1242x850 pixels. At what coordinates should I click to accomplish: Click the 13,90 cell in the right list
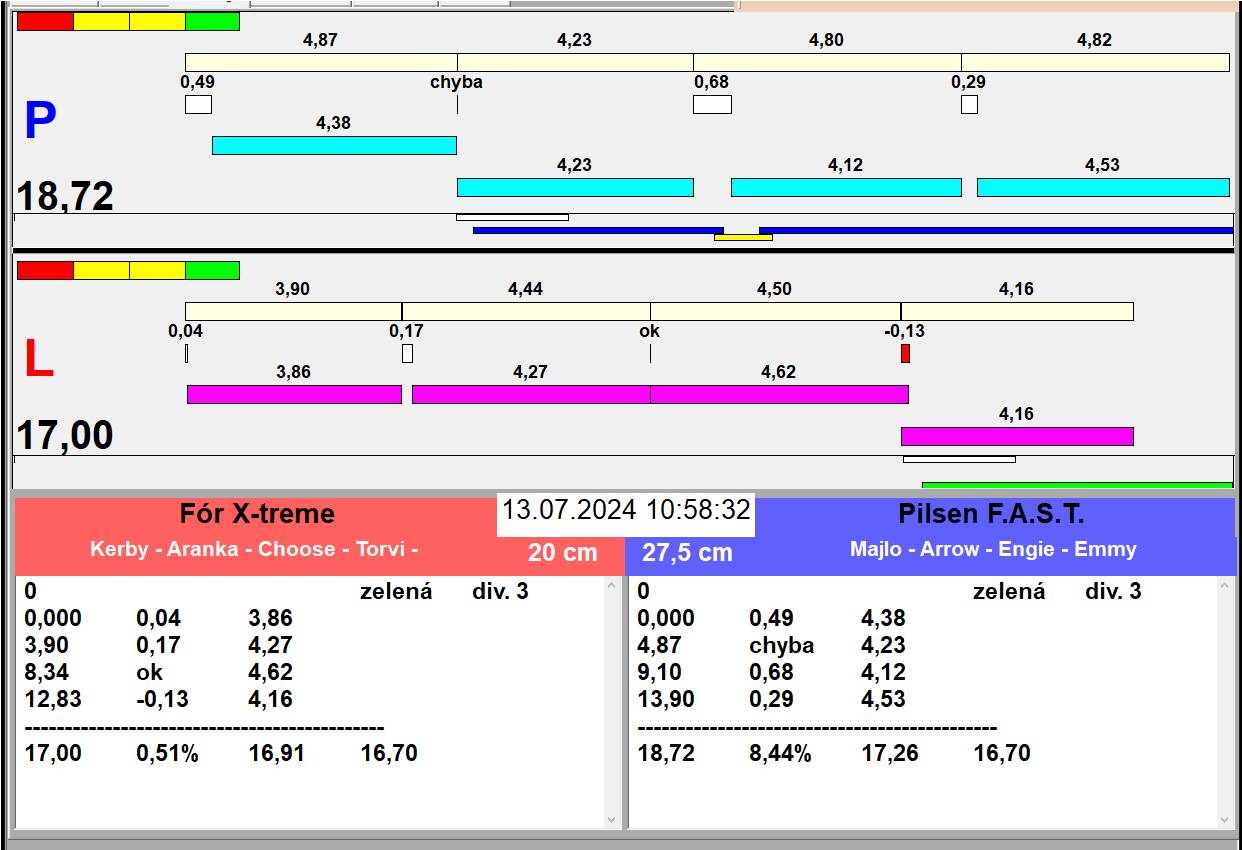(666, 699)
